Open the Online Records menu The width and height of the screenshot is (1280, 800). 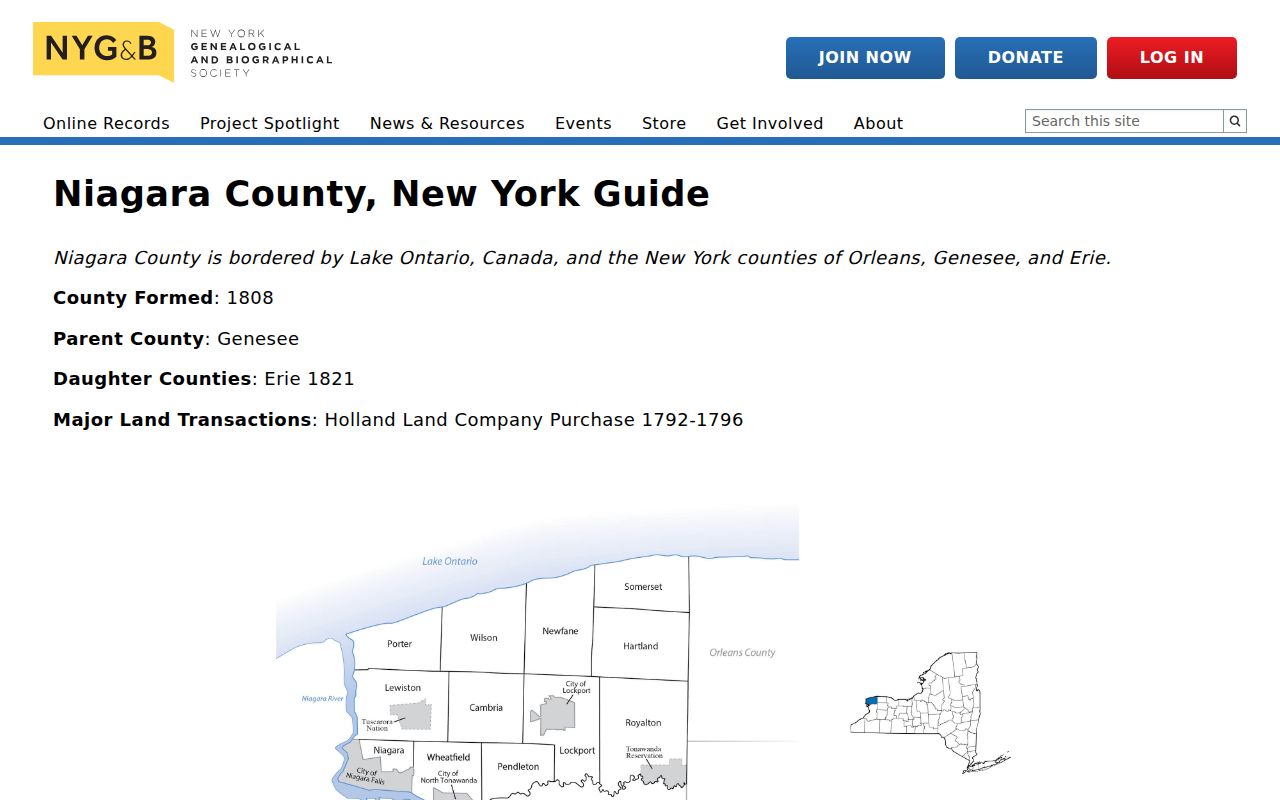[x=106, y=123]
